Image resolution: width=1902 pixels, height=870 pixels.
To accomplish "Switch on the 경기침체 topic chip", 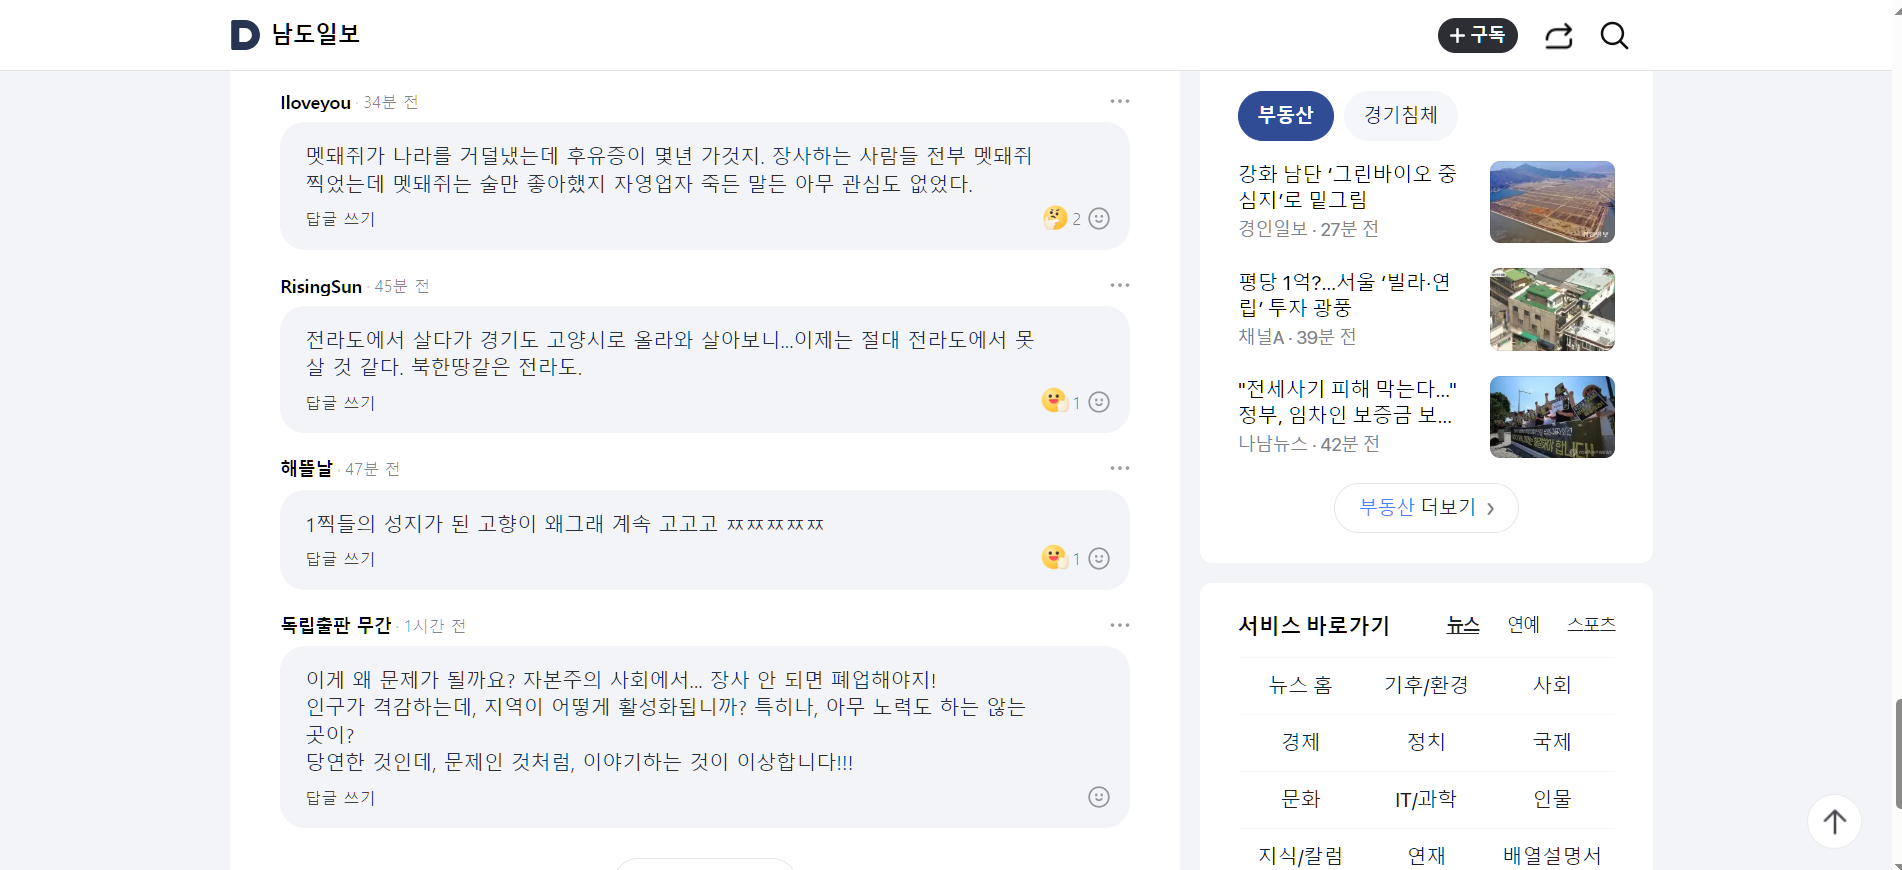I will click(1400, 115).
